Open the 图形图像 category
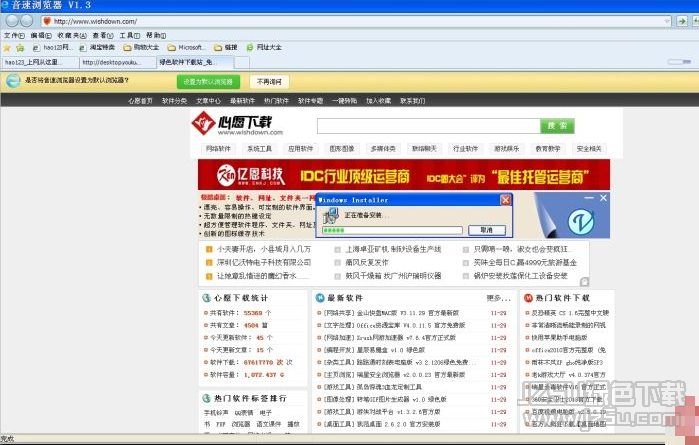699x445 pixels. [342, 148]
